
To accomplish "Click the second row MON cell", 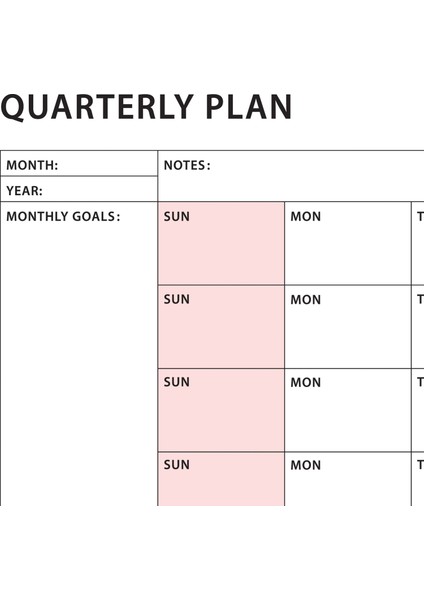I will coord(348,327).
